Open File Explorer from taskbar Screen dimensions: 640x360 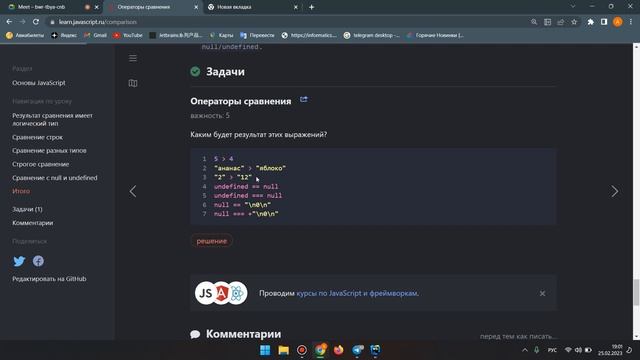pyautogui.click(x=284, y=350)
